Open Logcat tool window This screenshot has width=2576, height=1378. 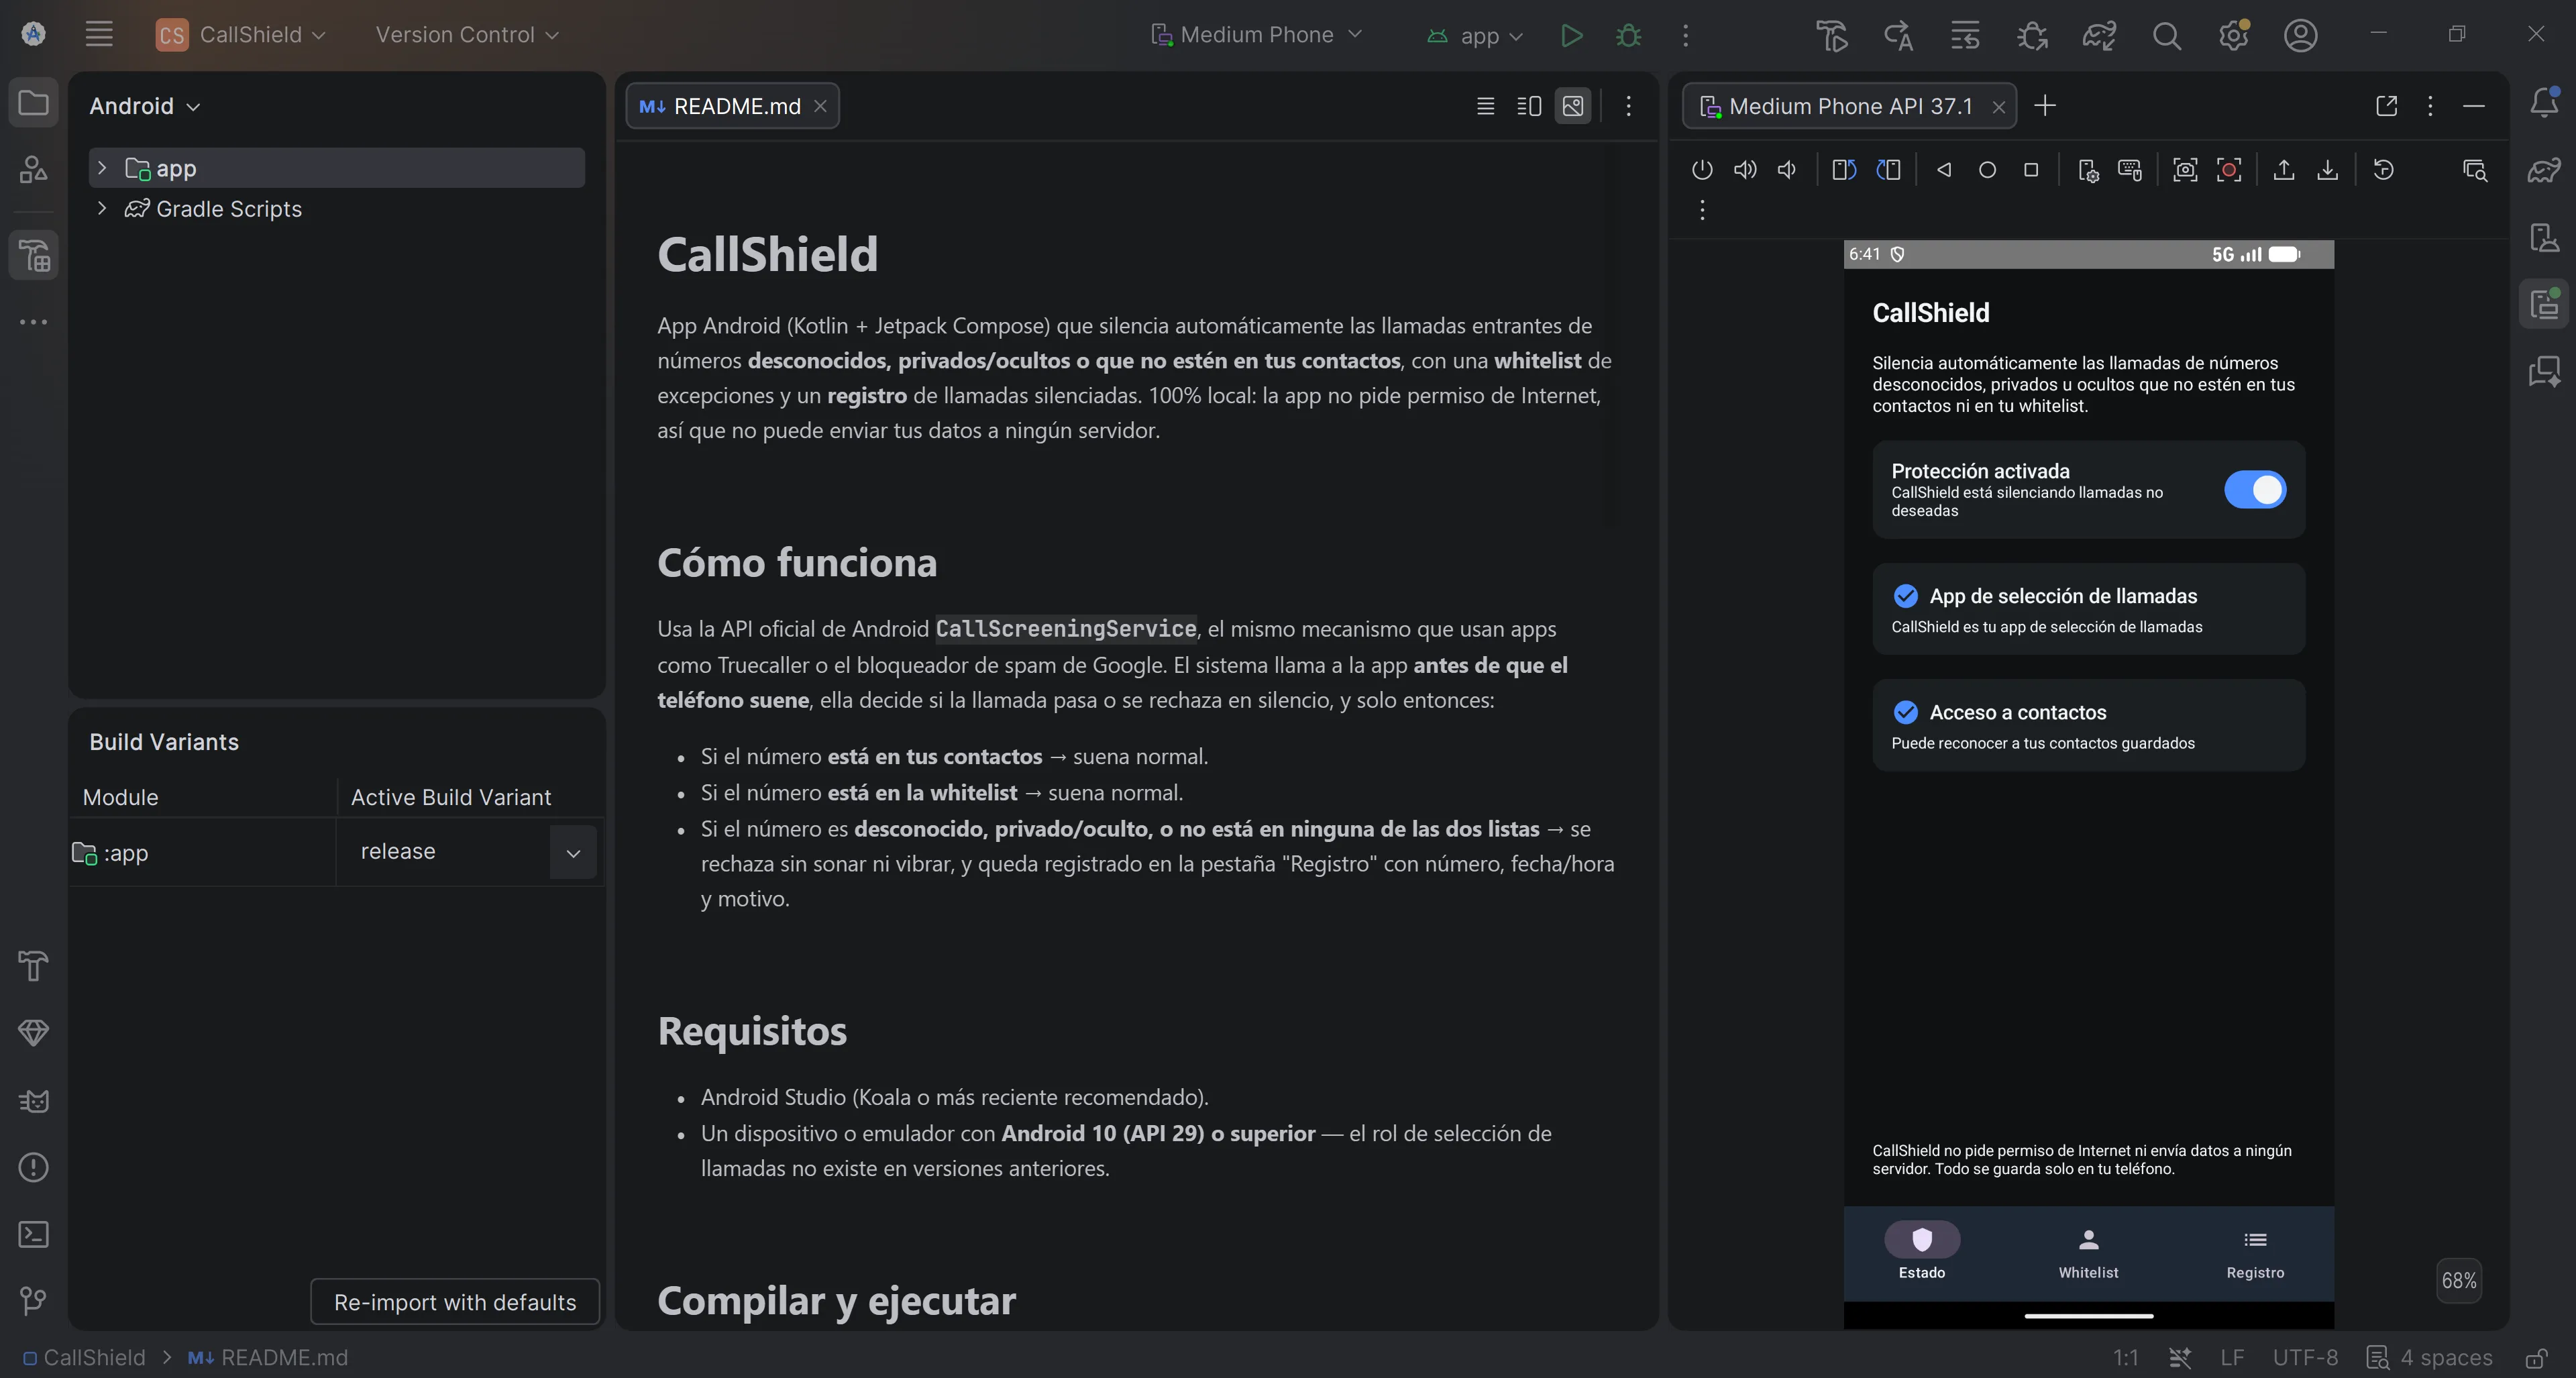pyautogui.click(x=33, y=1101)
